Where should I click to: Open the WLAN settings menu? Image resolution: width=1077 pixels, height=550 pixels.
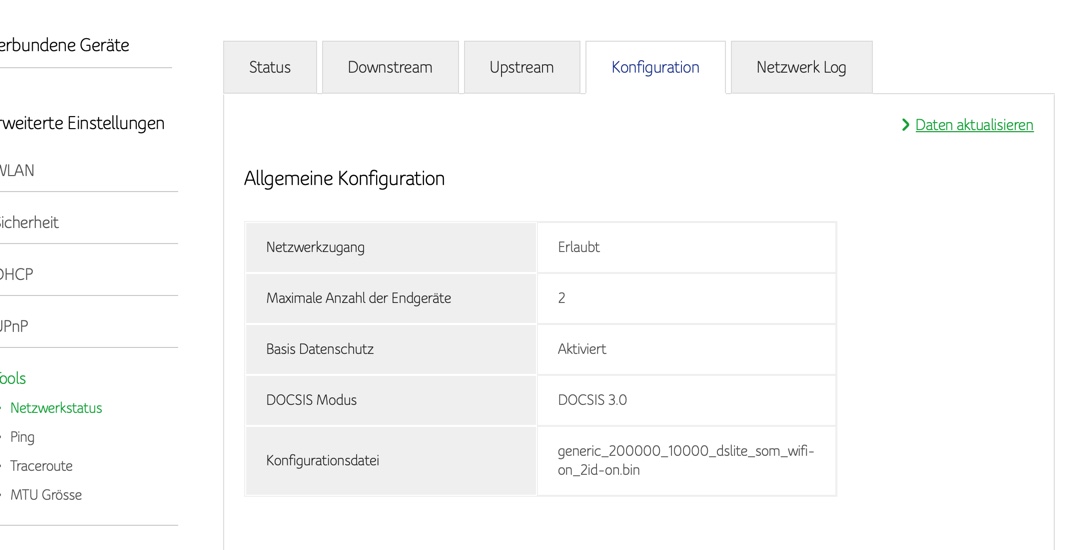[x=18, y=171]
